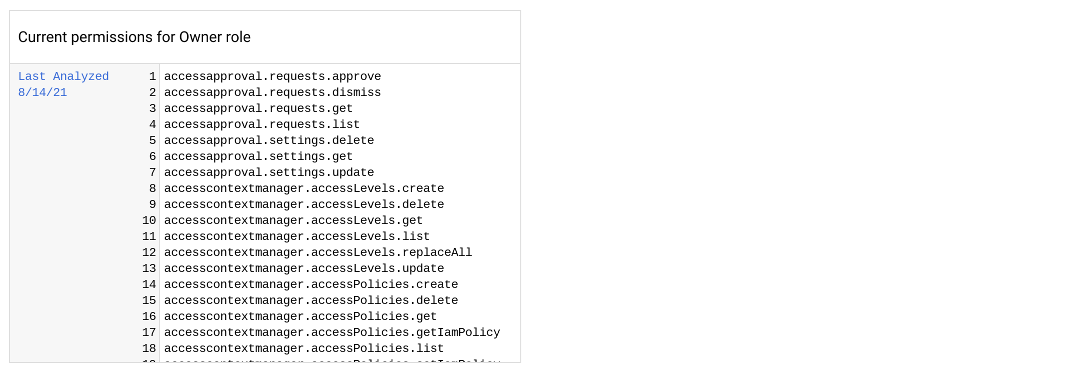Select accesscontextmanager.accessPolicies.list entry
Viewport: 1078px width, 379px height.
click(x=304, y=348)
